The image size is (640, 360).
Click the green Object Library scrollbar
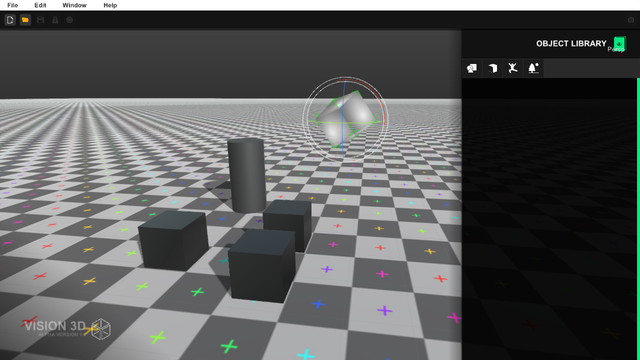point(638,218)
